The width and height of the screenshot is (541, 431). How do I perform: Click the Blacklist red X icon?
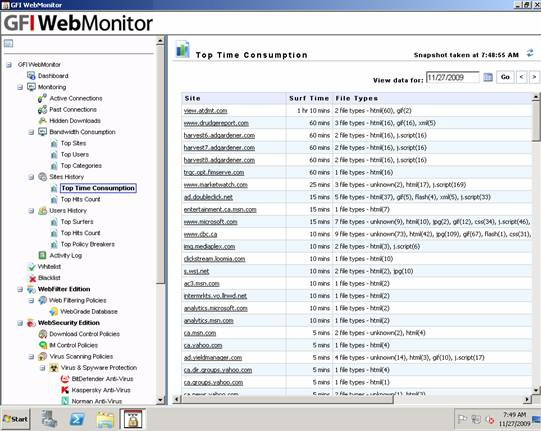click(32, 278)
